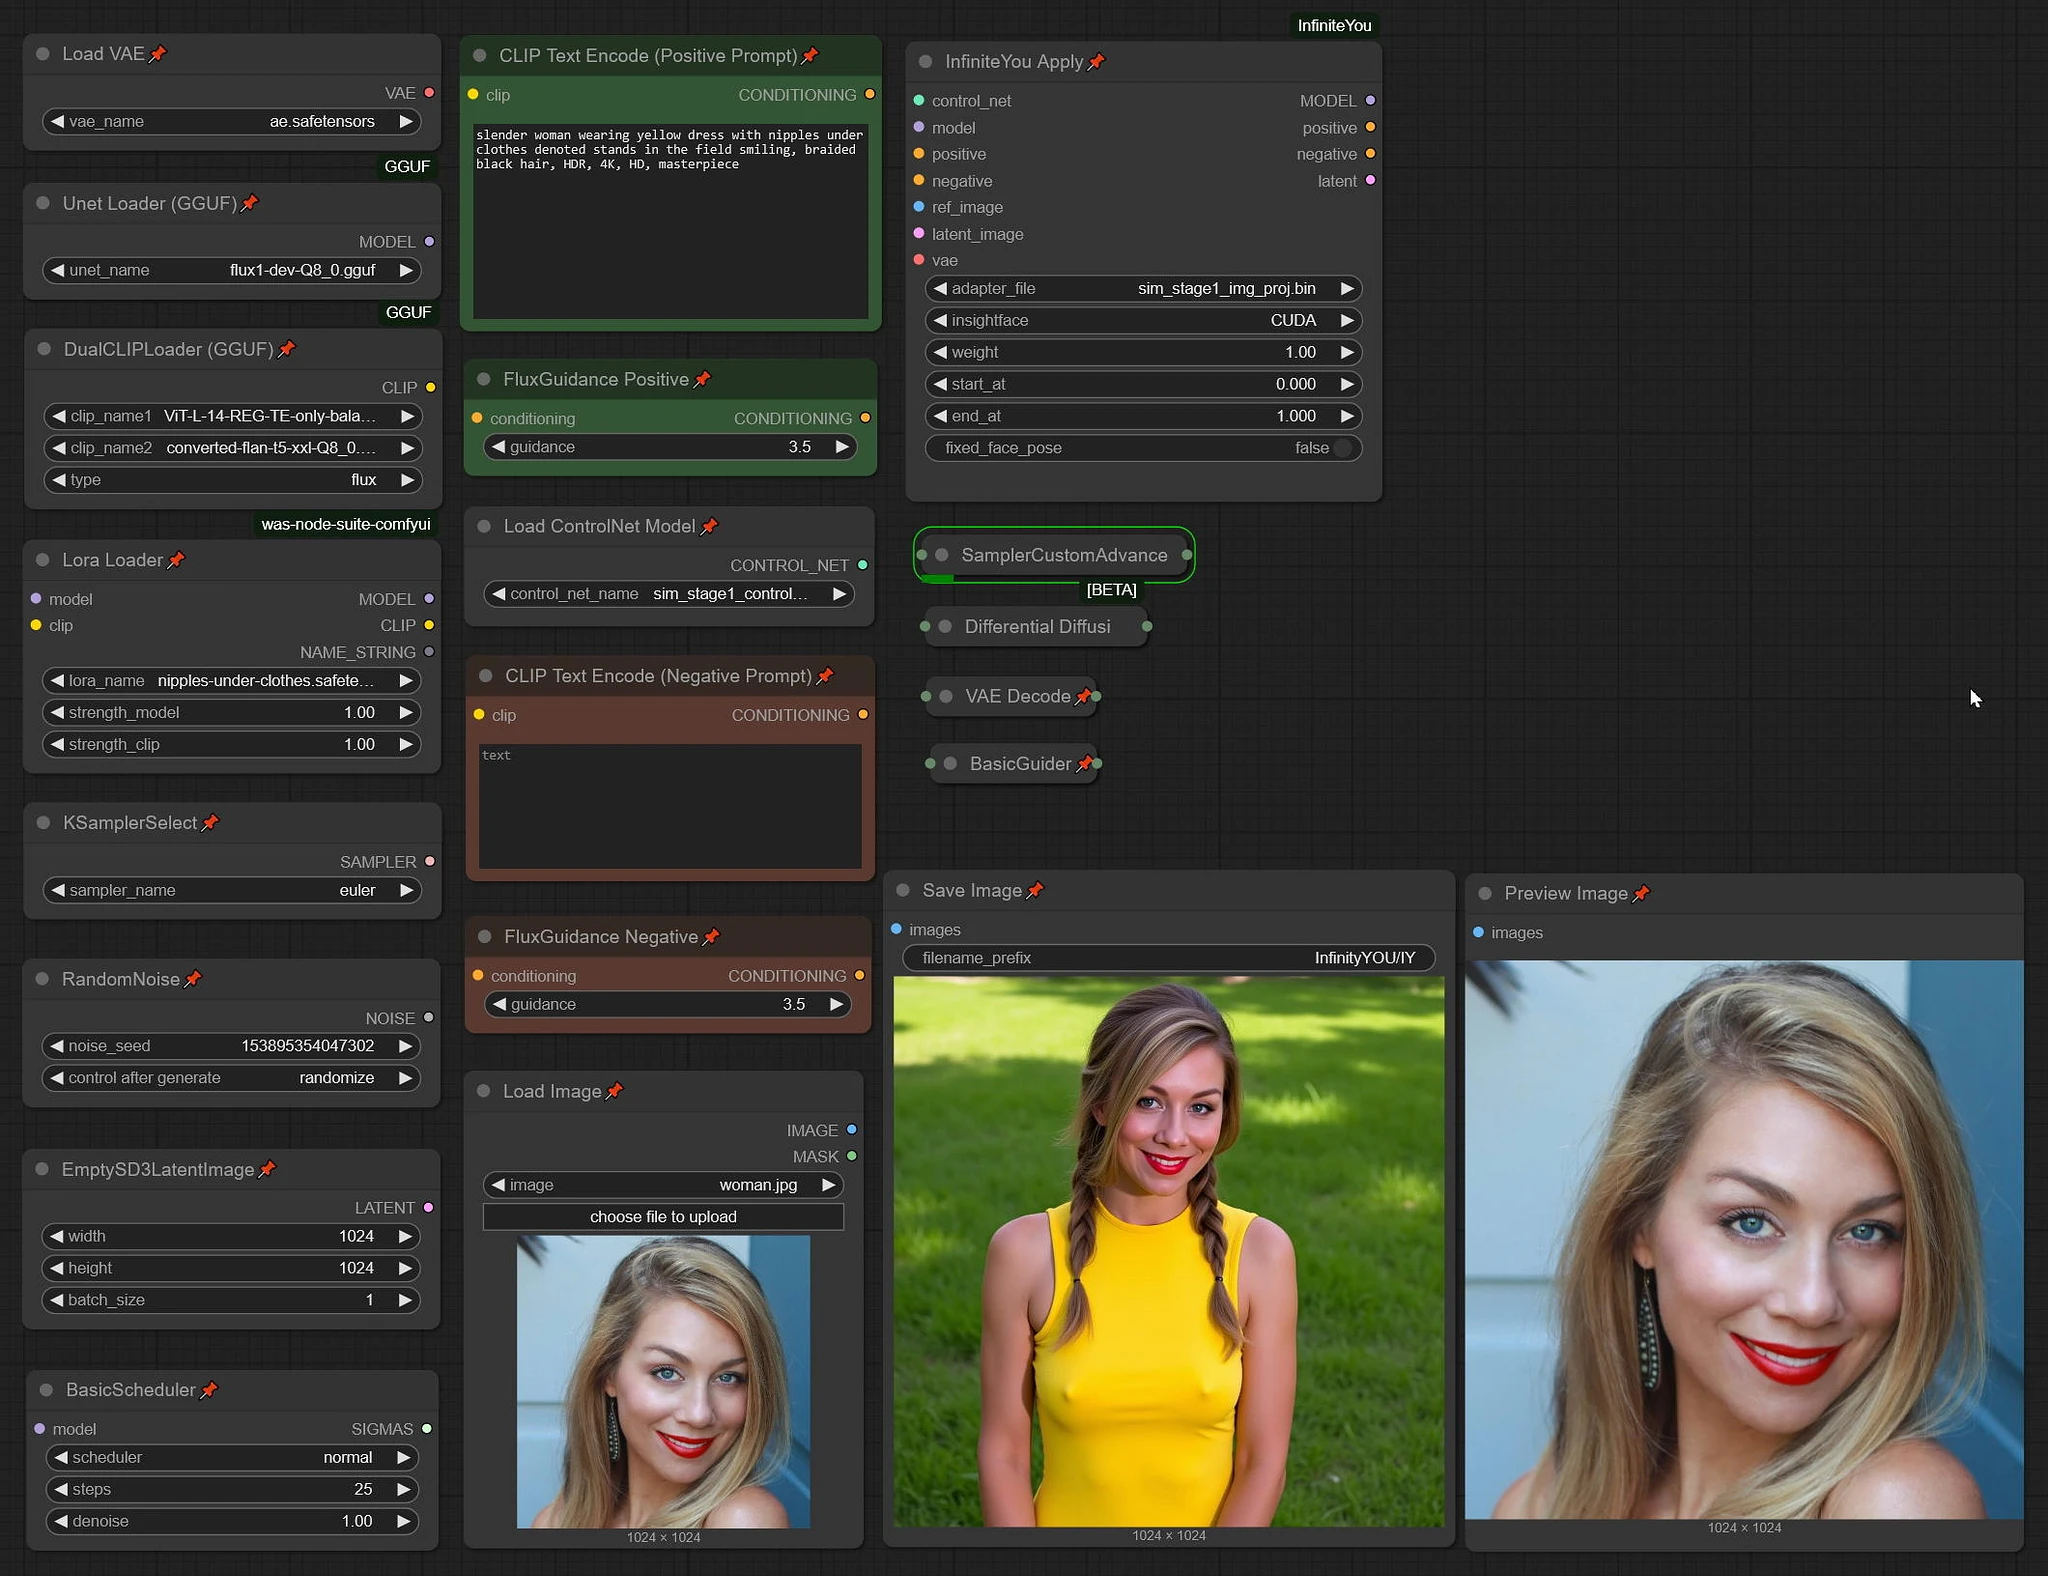Collapse the Load VAE node via its title dot
The image size is (2048, 1576).
click(x=43, y=54)
